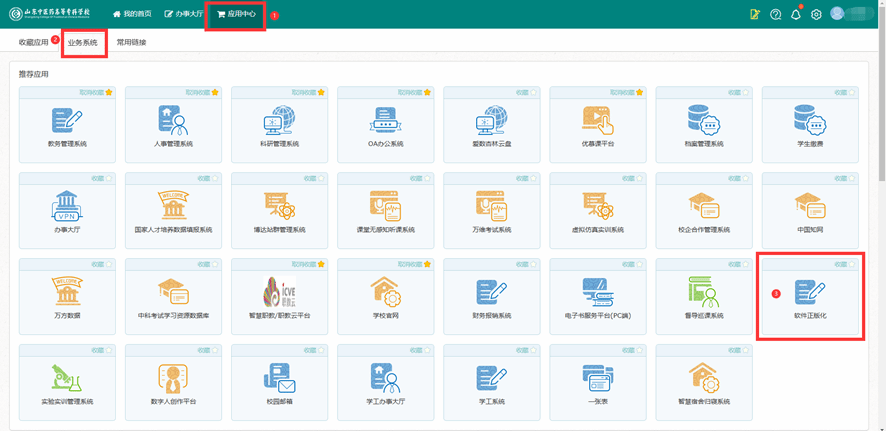Viewport: 886px width, 431px height.
Task: Switch to the 常用链接 tab
Action: coord(131,43)
